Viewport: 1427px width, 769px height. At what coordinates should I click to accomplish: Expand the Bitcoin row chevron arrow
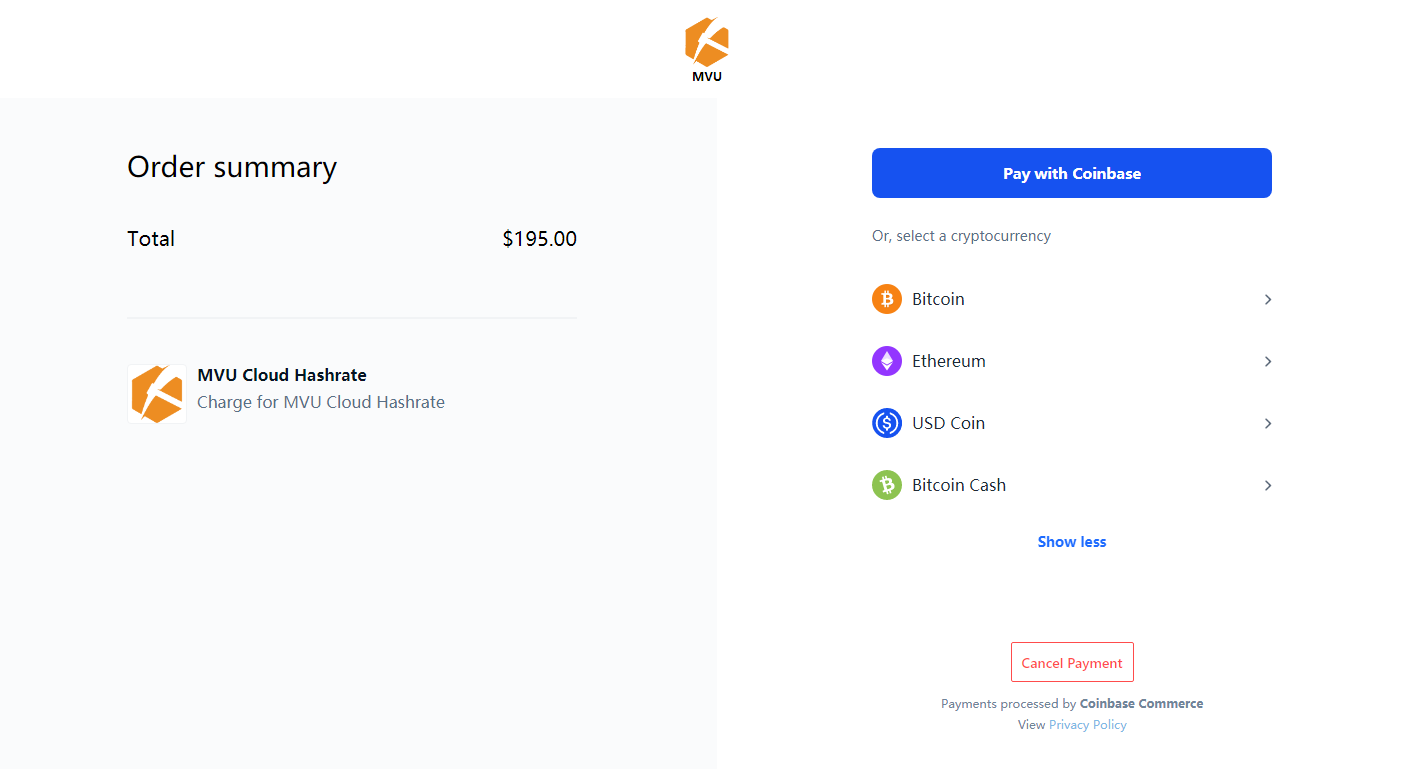1267,299
